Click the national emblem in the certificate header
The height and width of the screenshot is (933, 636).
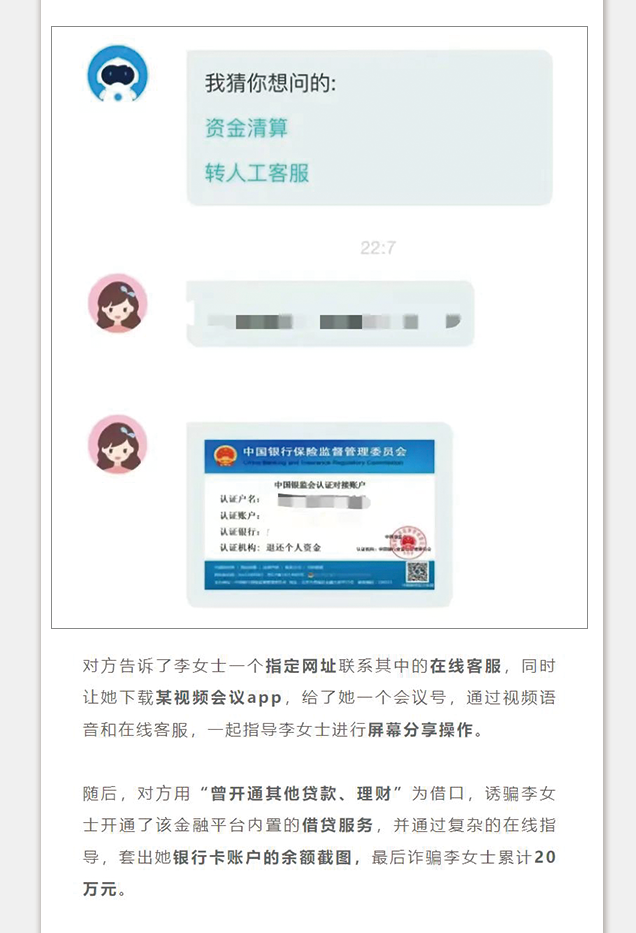click(x=224, y=456)
